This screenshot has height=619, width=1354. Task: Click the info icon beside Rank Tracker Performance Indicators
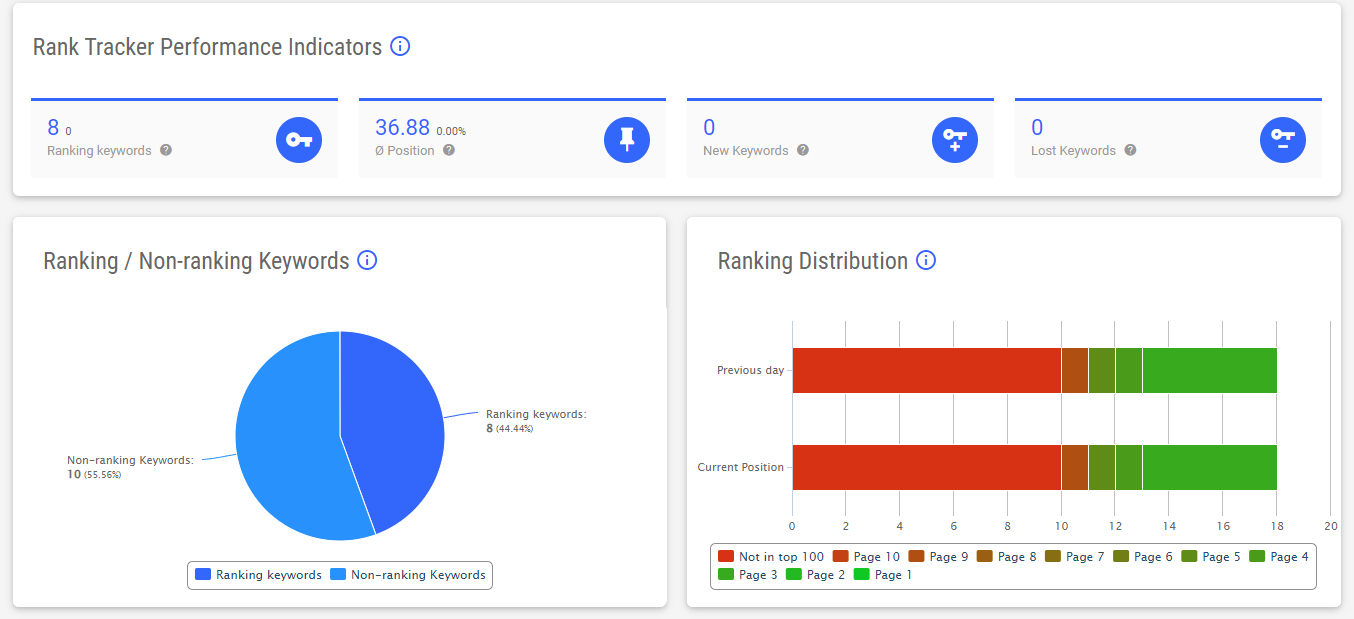coord(400,46)
